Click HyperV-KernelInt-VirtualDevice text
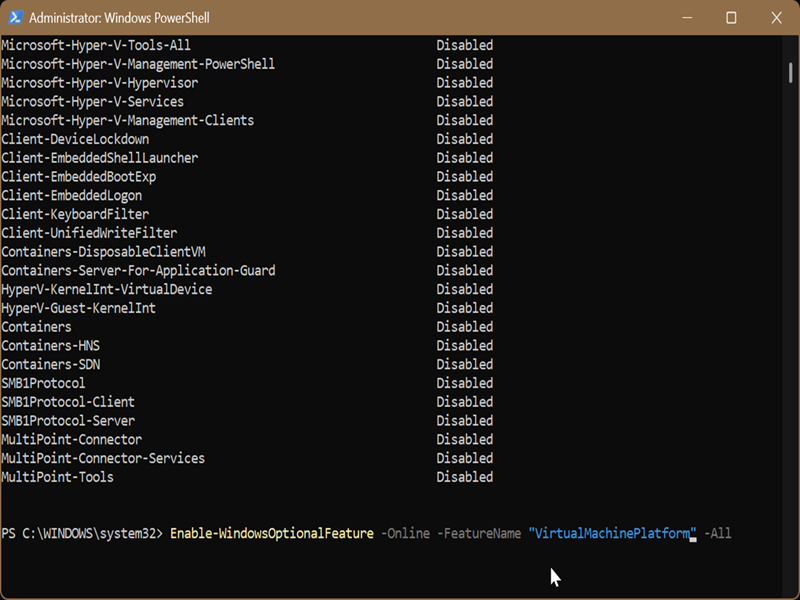This screenshot has width=800, height=600. (x=107, y=290)
